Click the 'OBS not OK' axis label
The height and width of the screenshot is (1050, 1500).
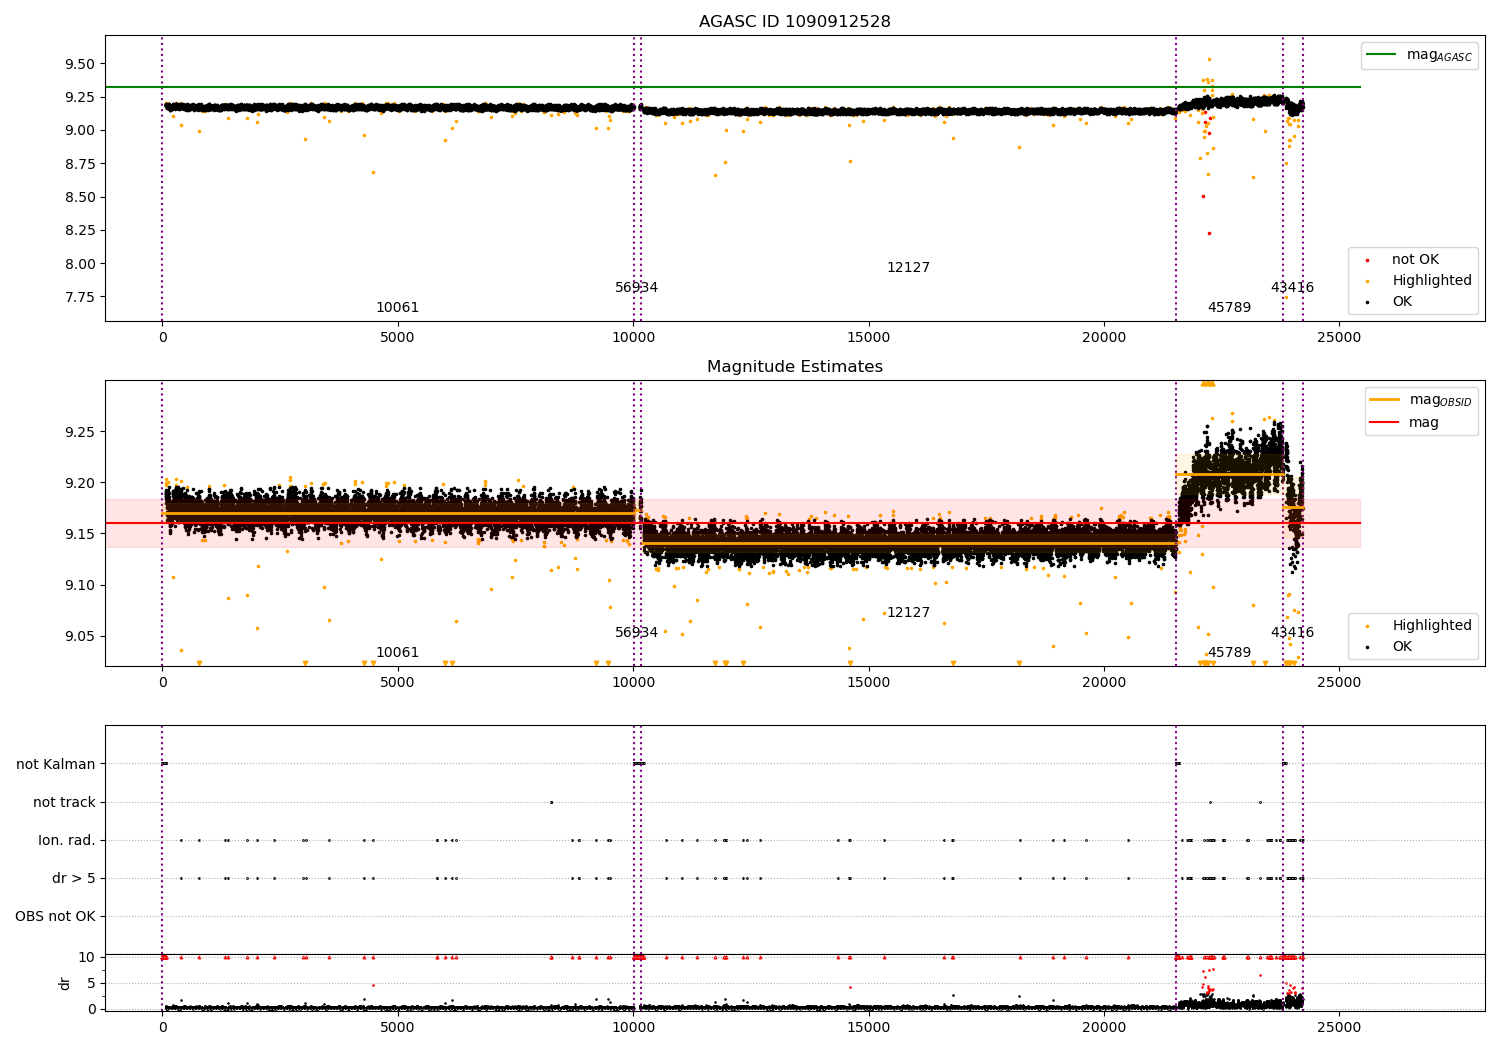pyautogui.click(x=55, y=916)
